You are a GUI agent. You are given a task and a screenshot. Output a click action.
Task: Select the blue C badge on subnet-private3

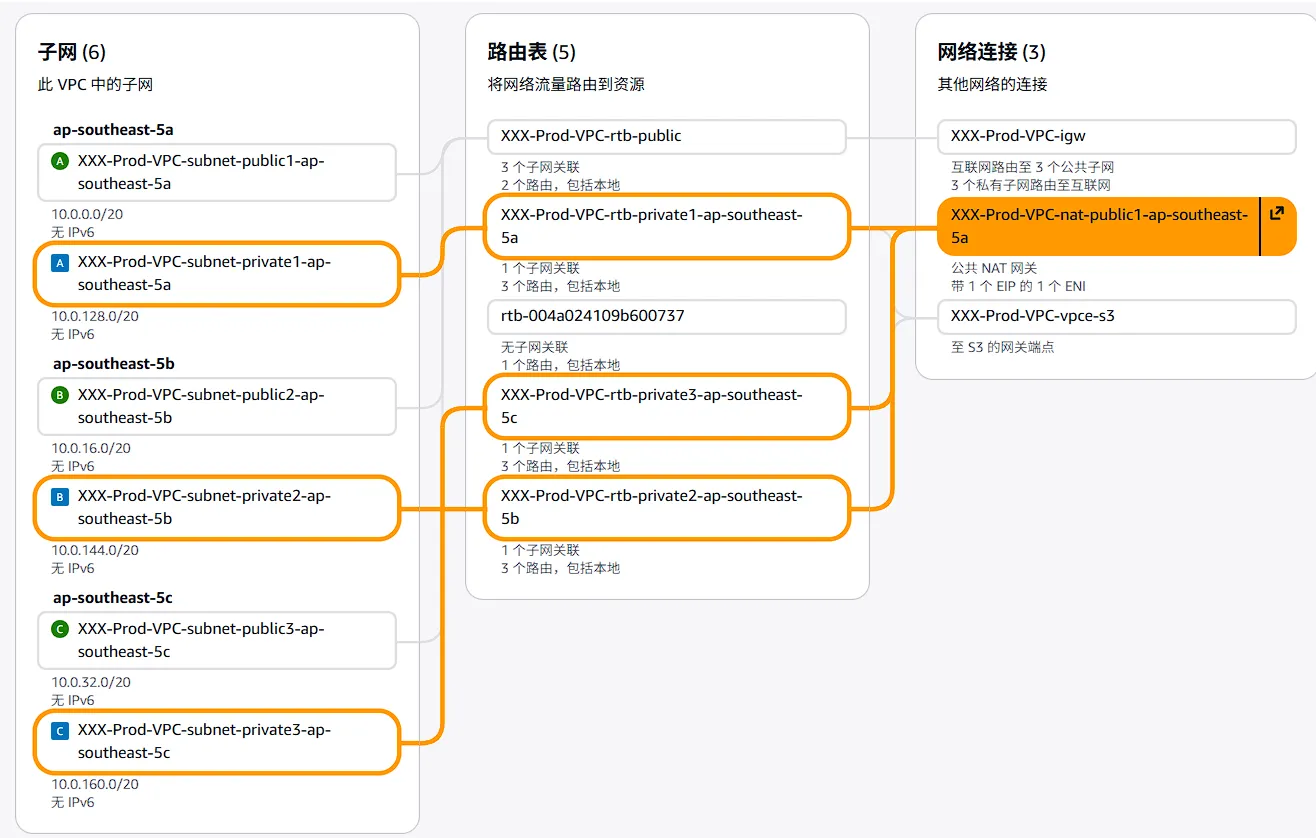coord(58,730)
